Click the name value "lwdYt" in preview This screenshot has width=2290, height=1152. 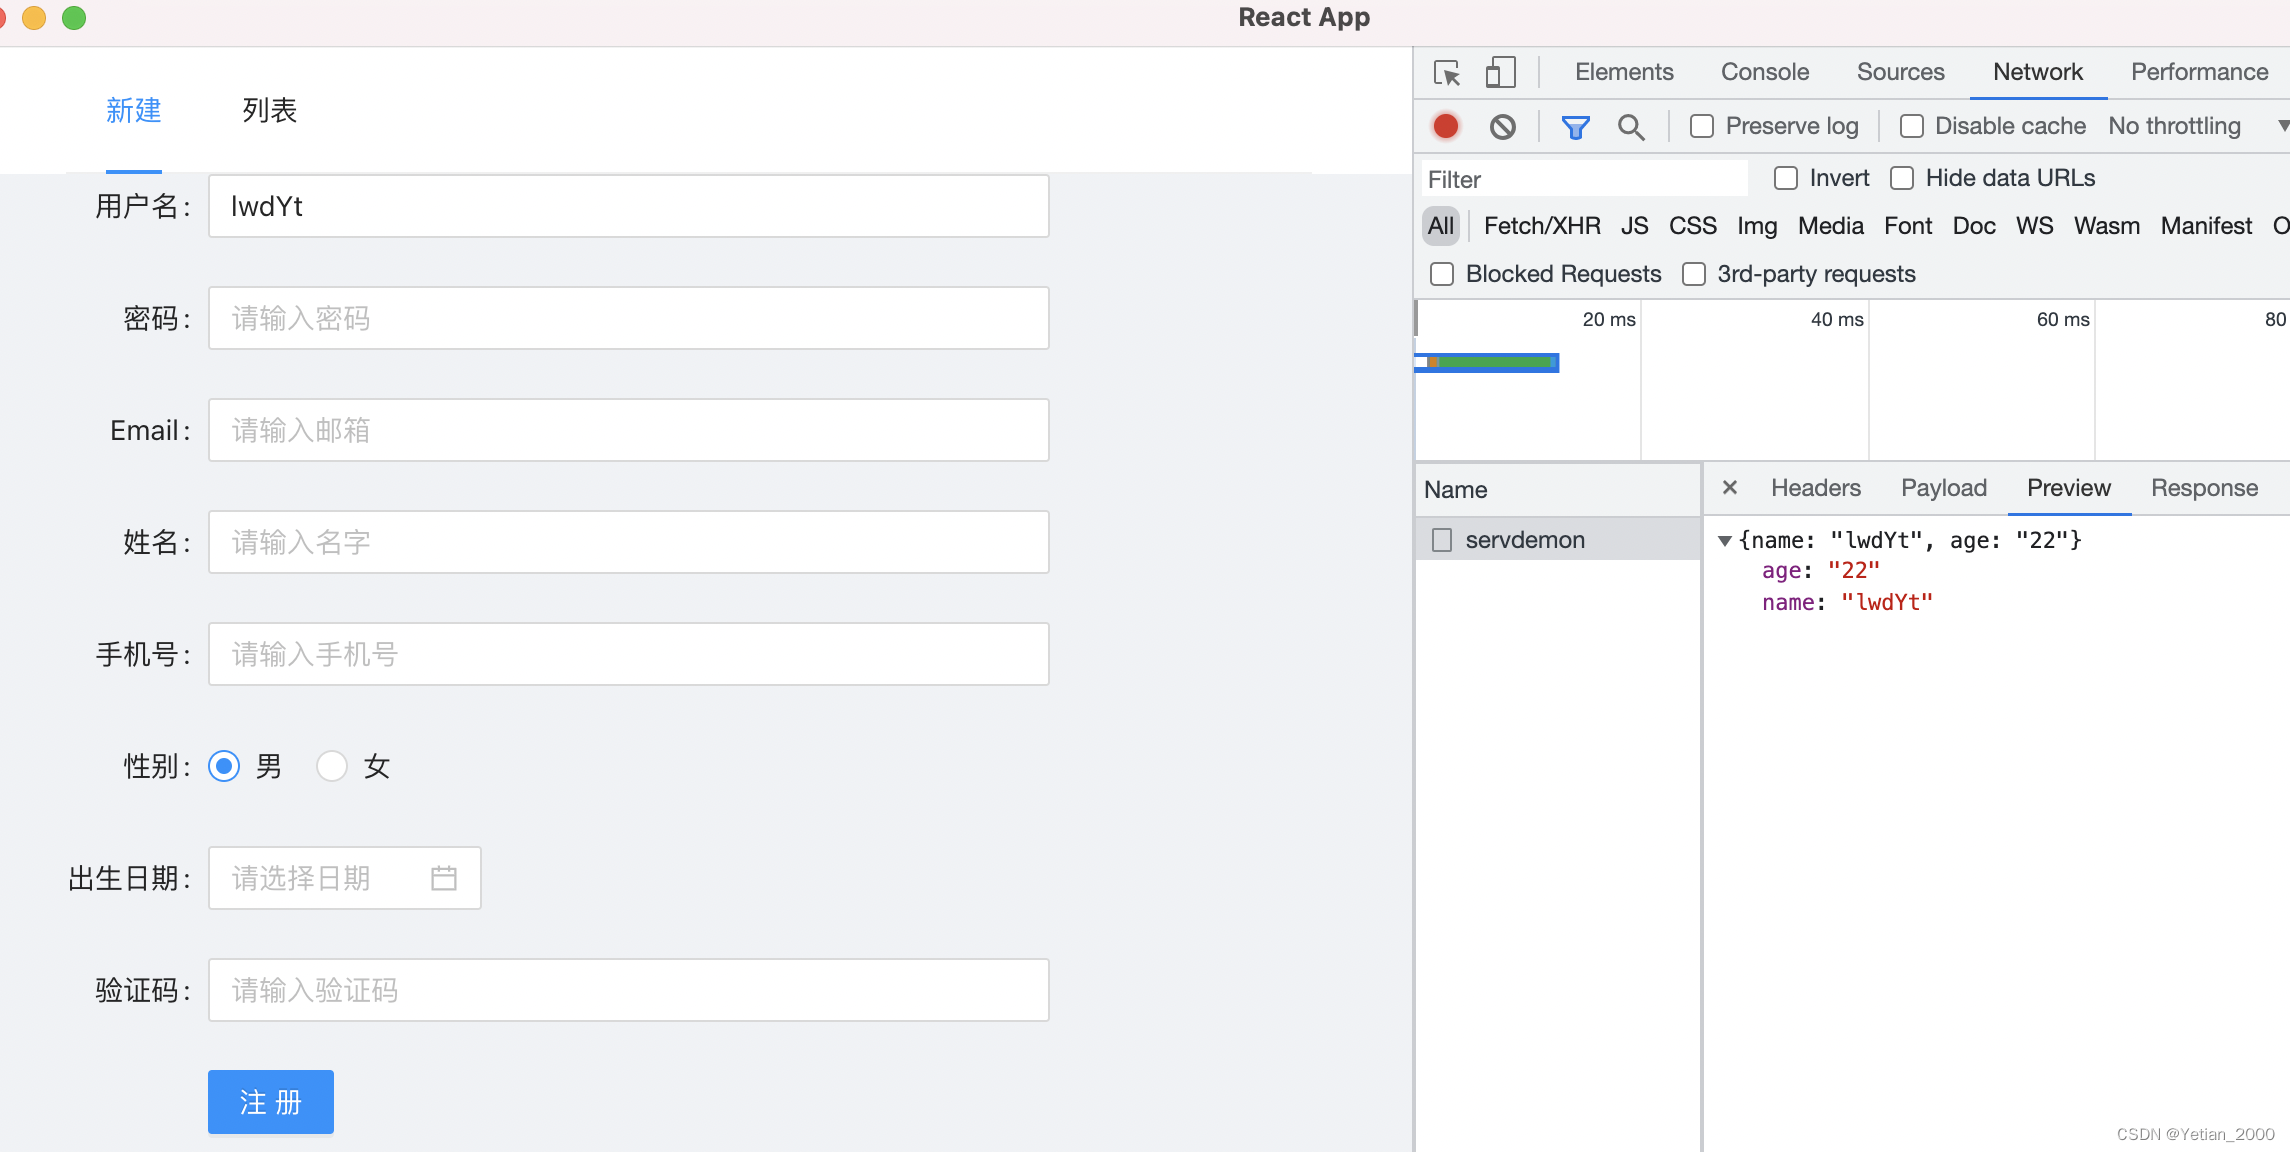tap(1886, 603)
